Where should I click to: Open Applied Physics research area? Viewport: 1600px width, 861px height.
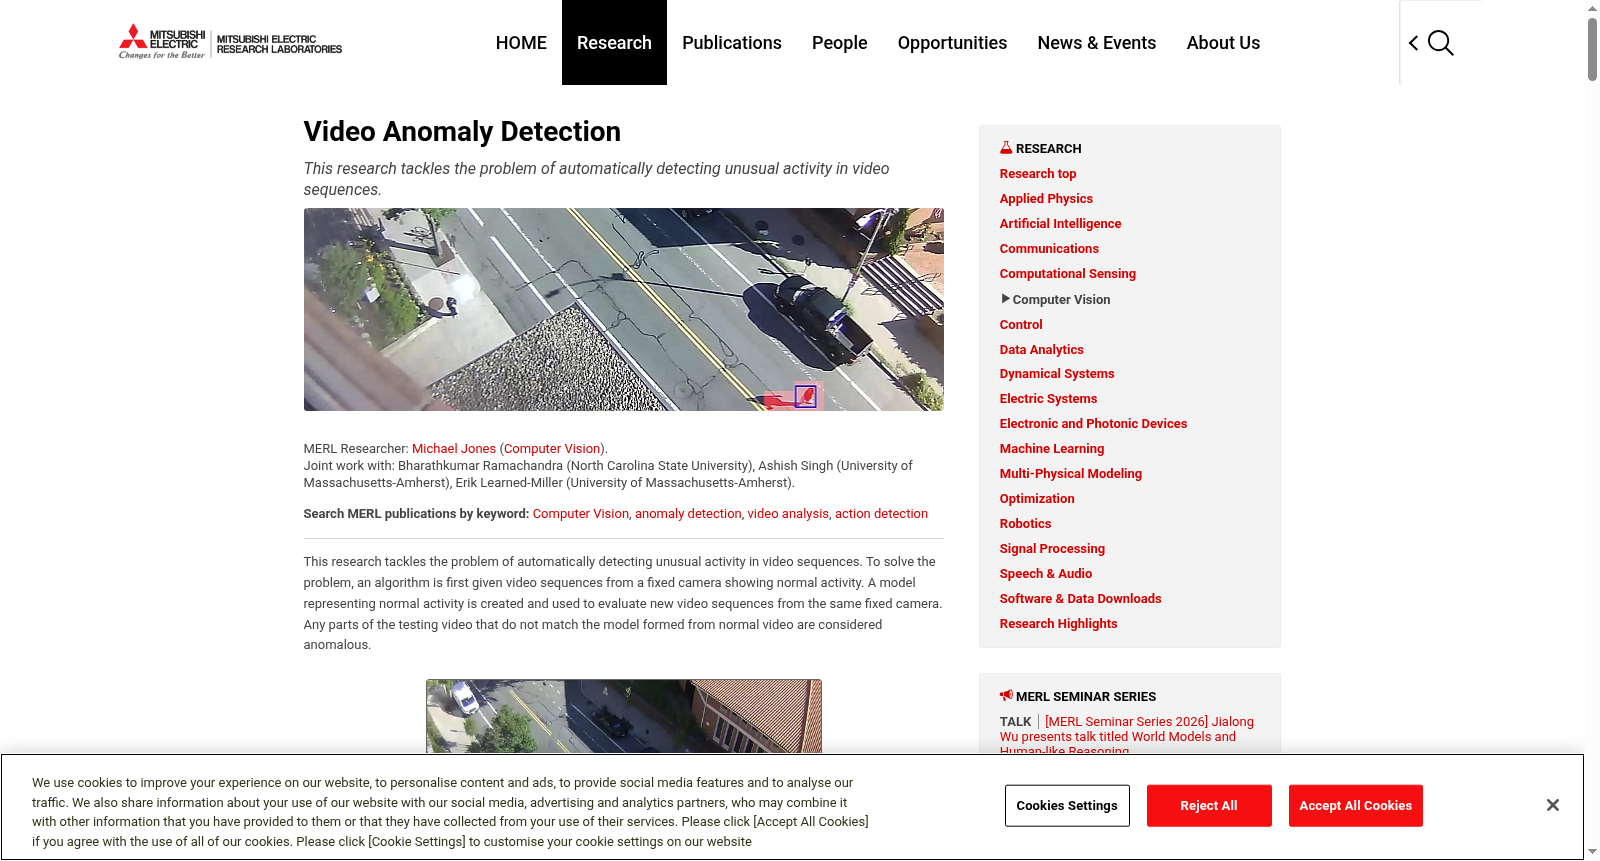coord(1046,199)
